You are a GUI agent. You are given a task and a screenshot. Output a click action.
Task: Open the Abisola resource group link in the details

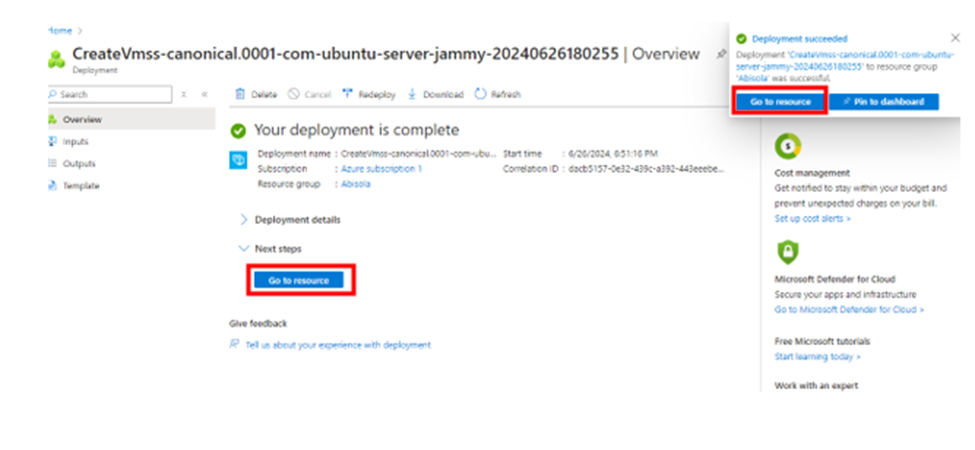[x=356, y=184]
